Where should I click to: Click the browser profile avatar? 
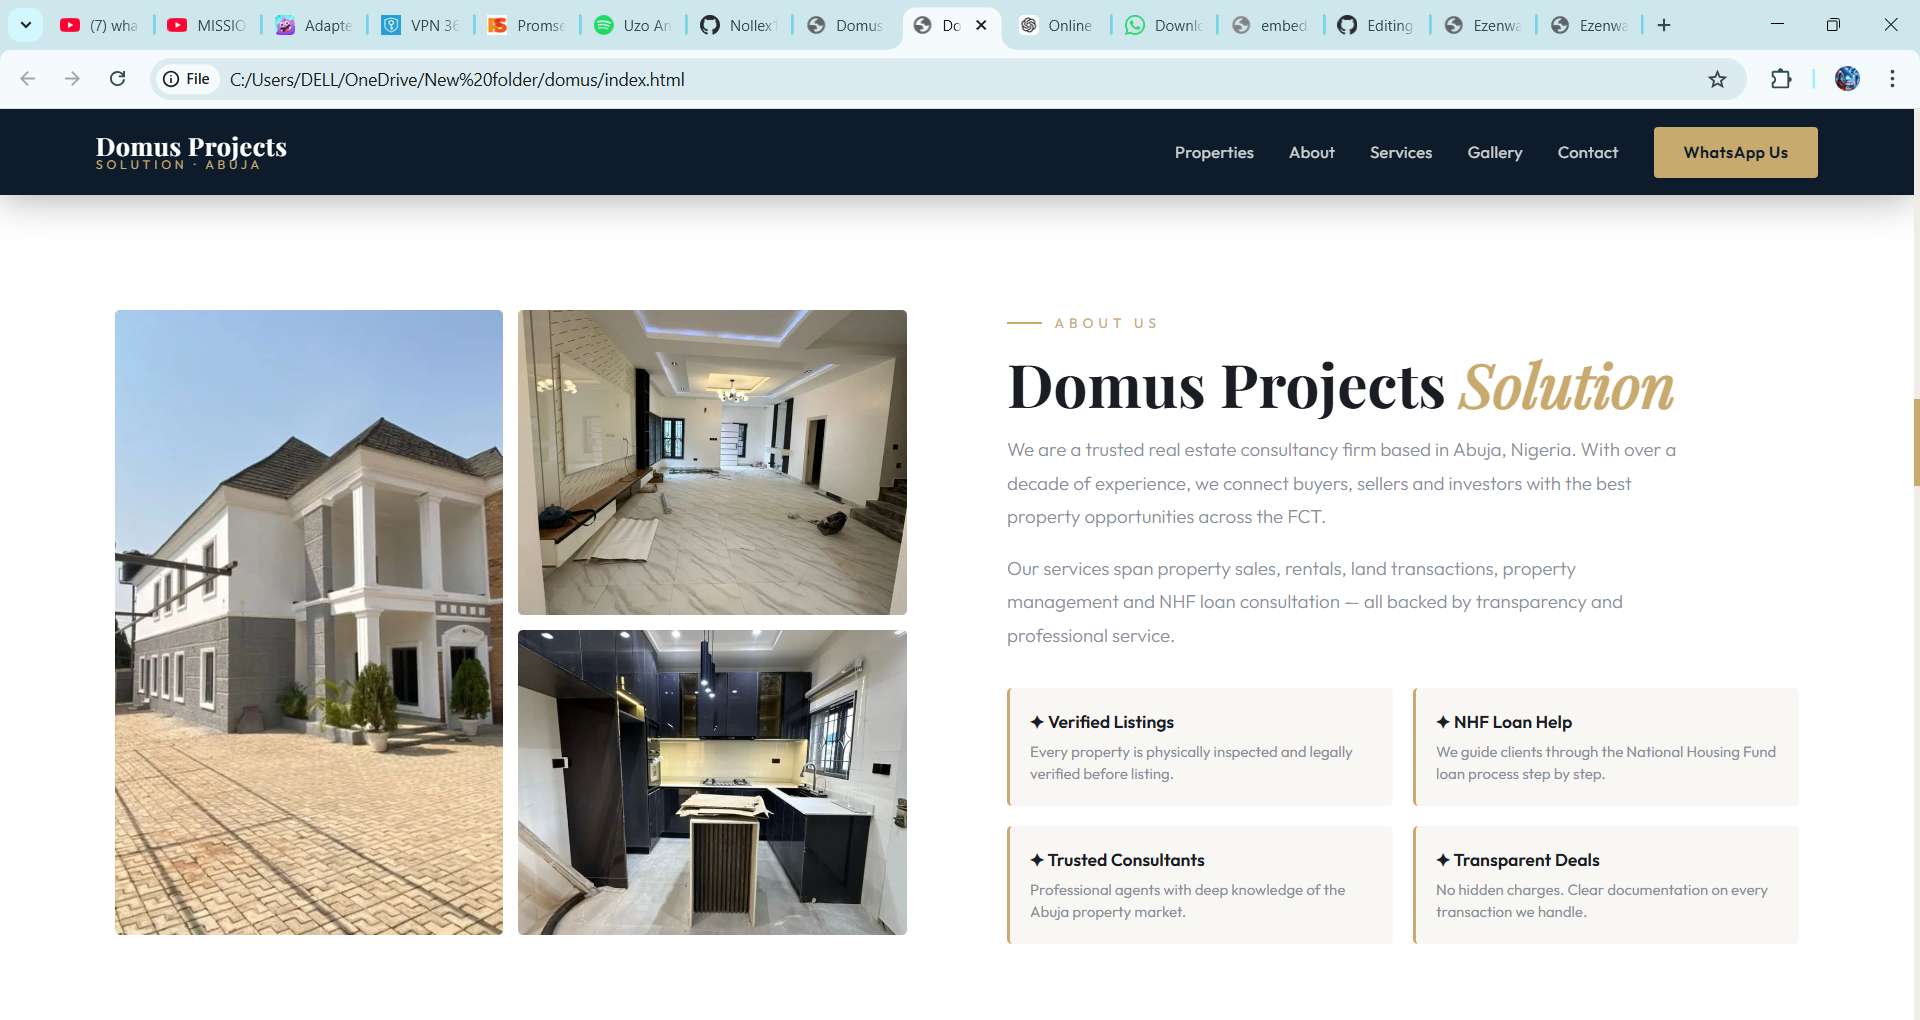(1848, 79)
